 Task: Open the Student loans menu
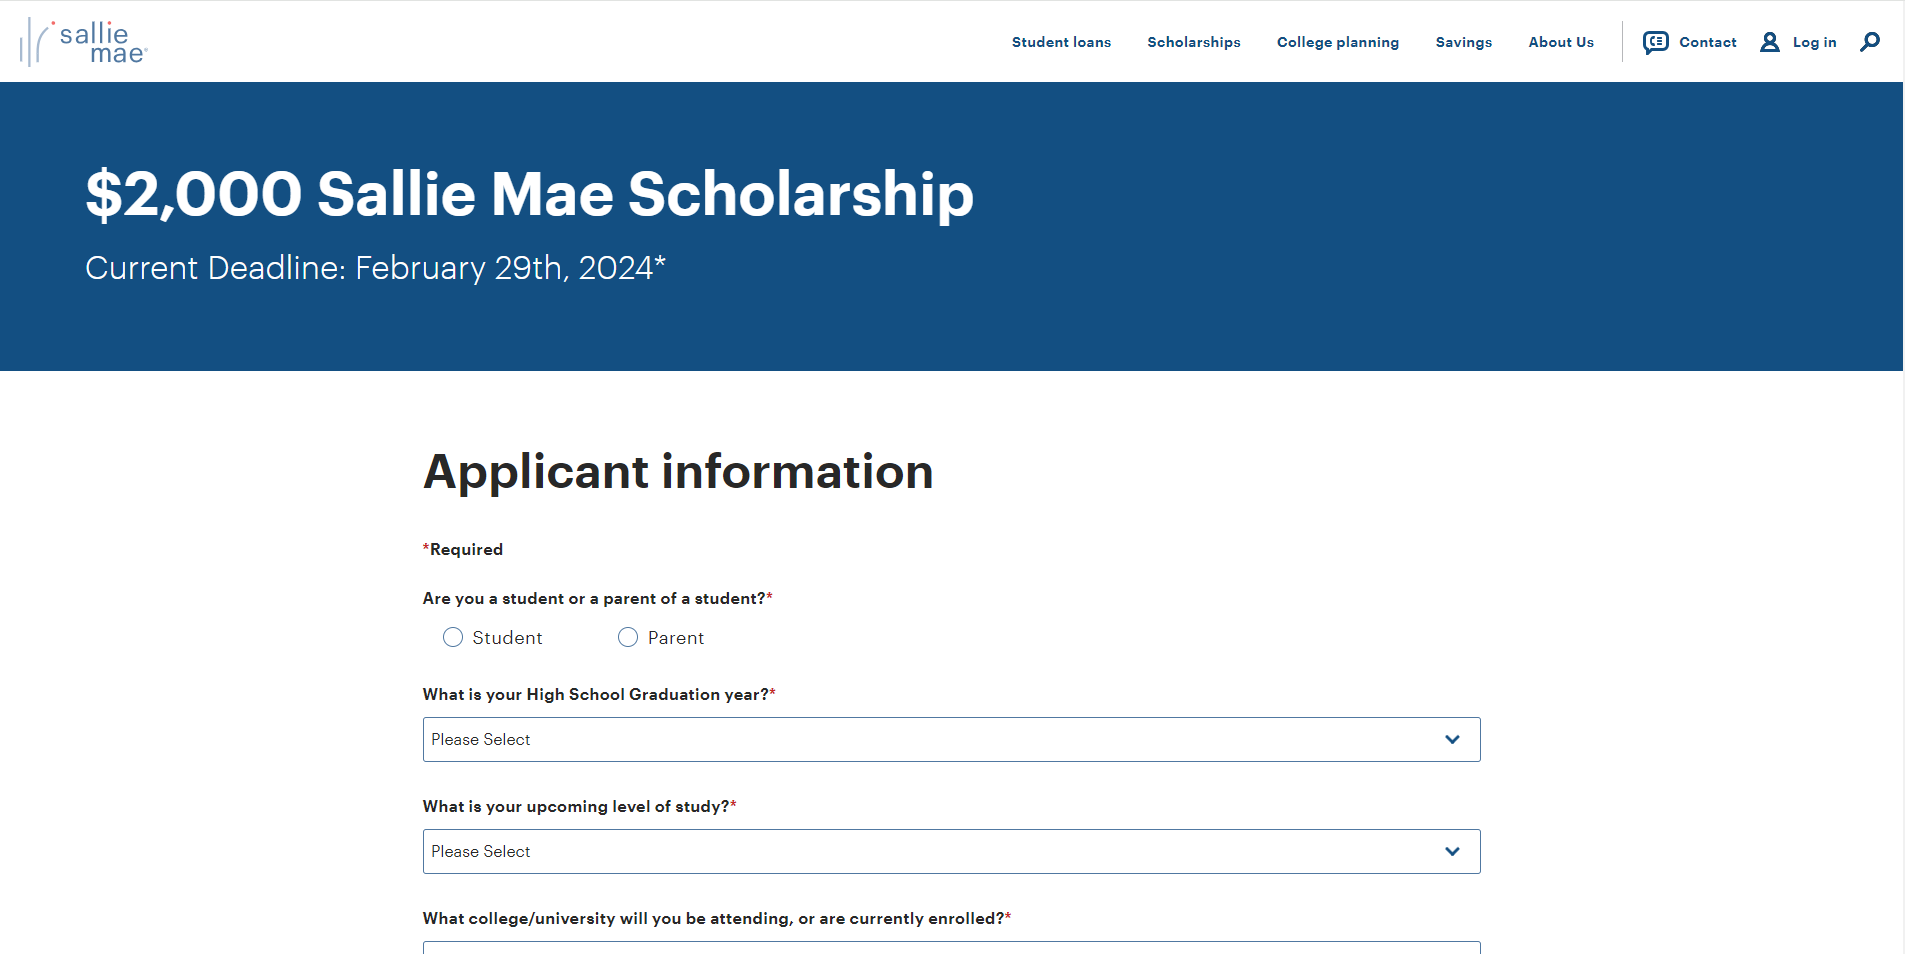(1061, 42)
